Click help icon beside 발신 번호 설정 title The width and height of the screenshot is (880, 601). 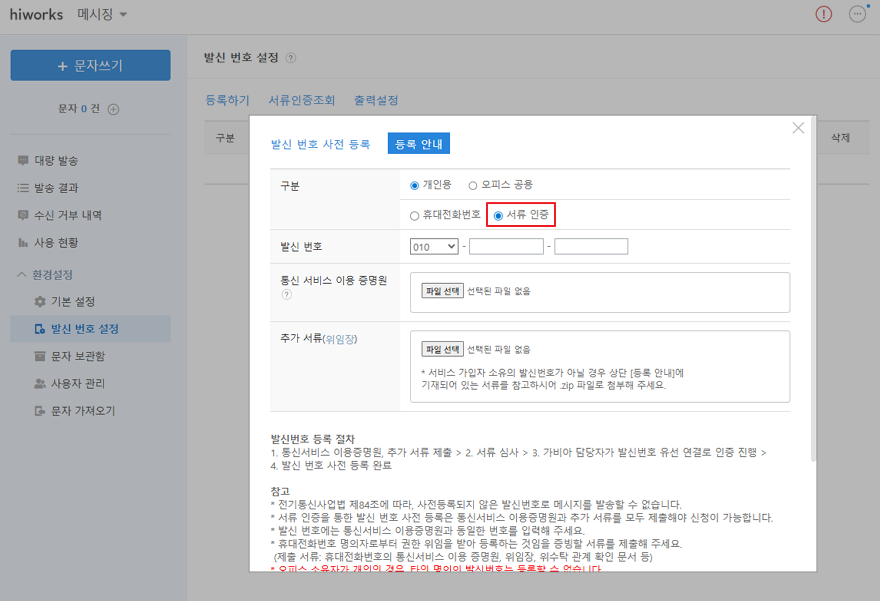coord(291,59)
